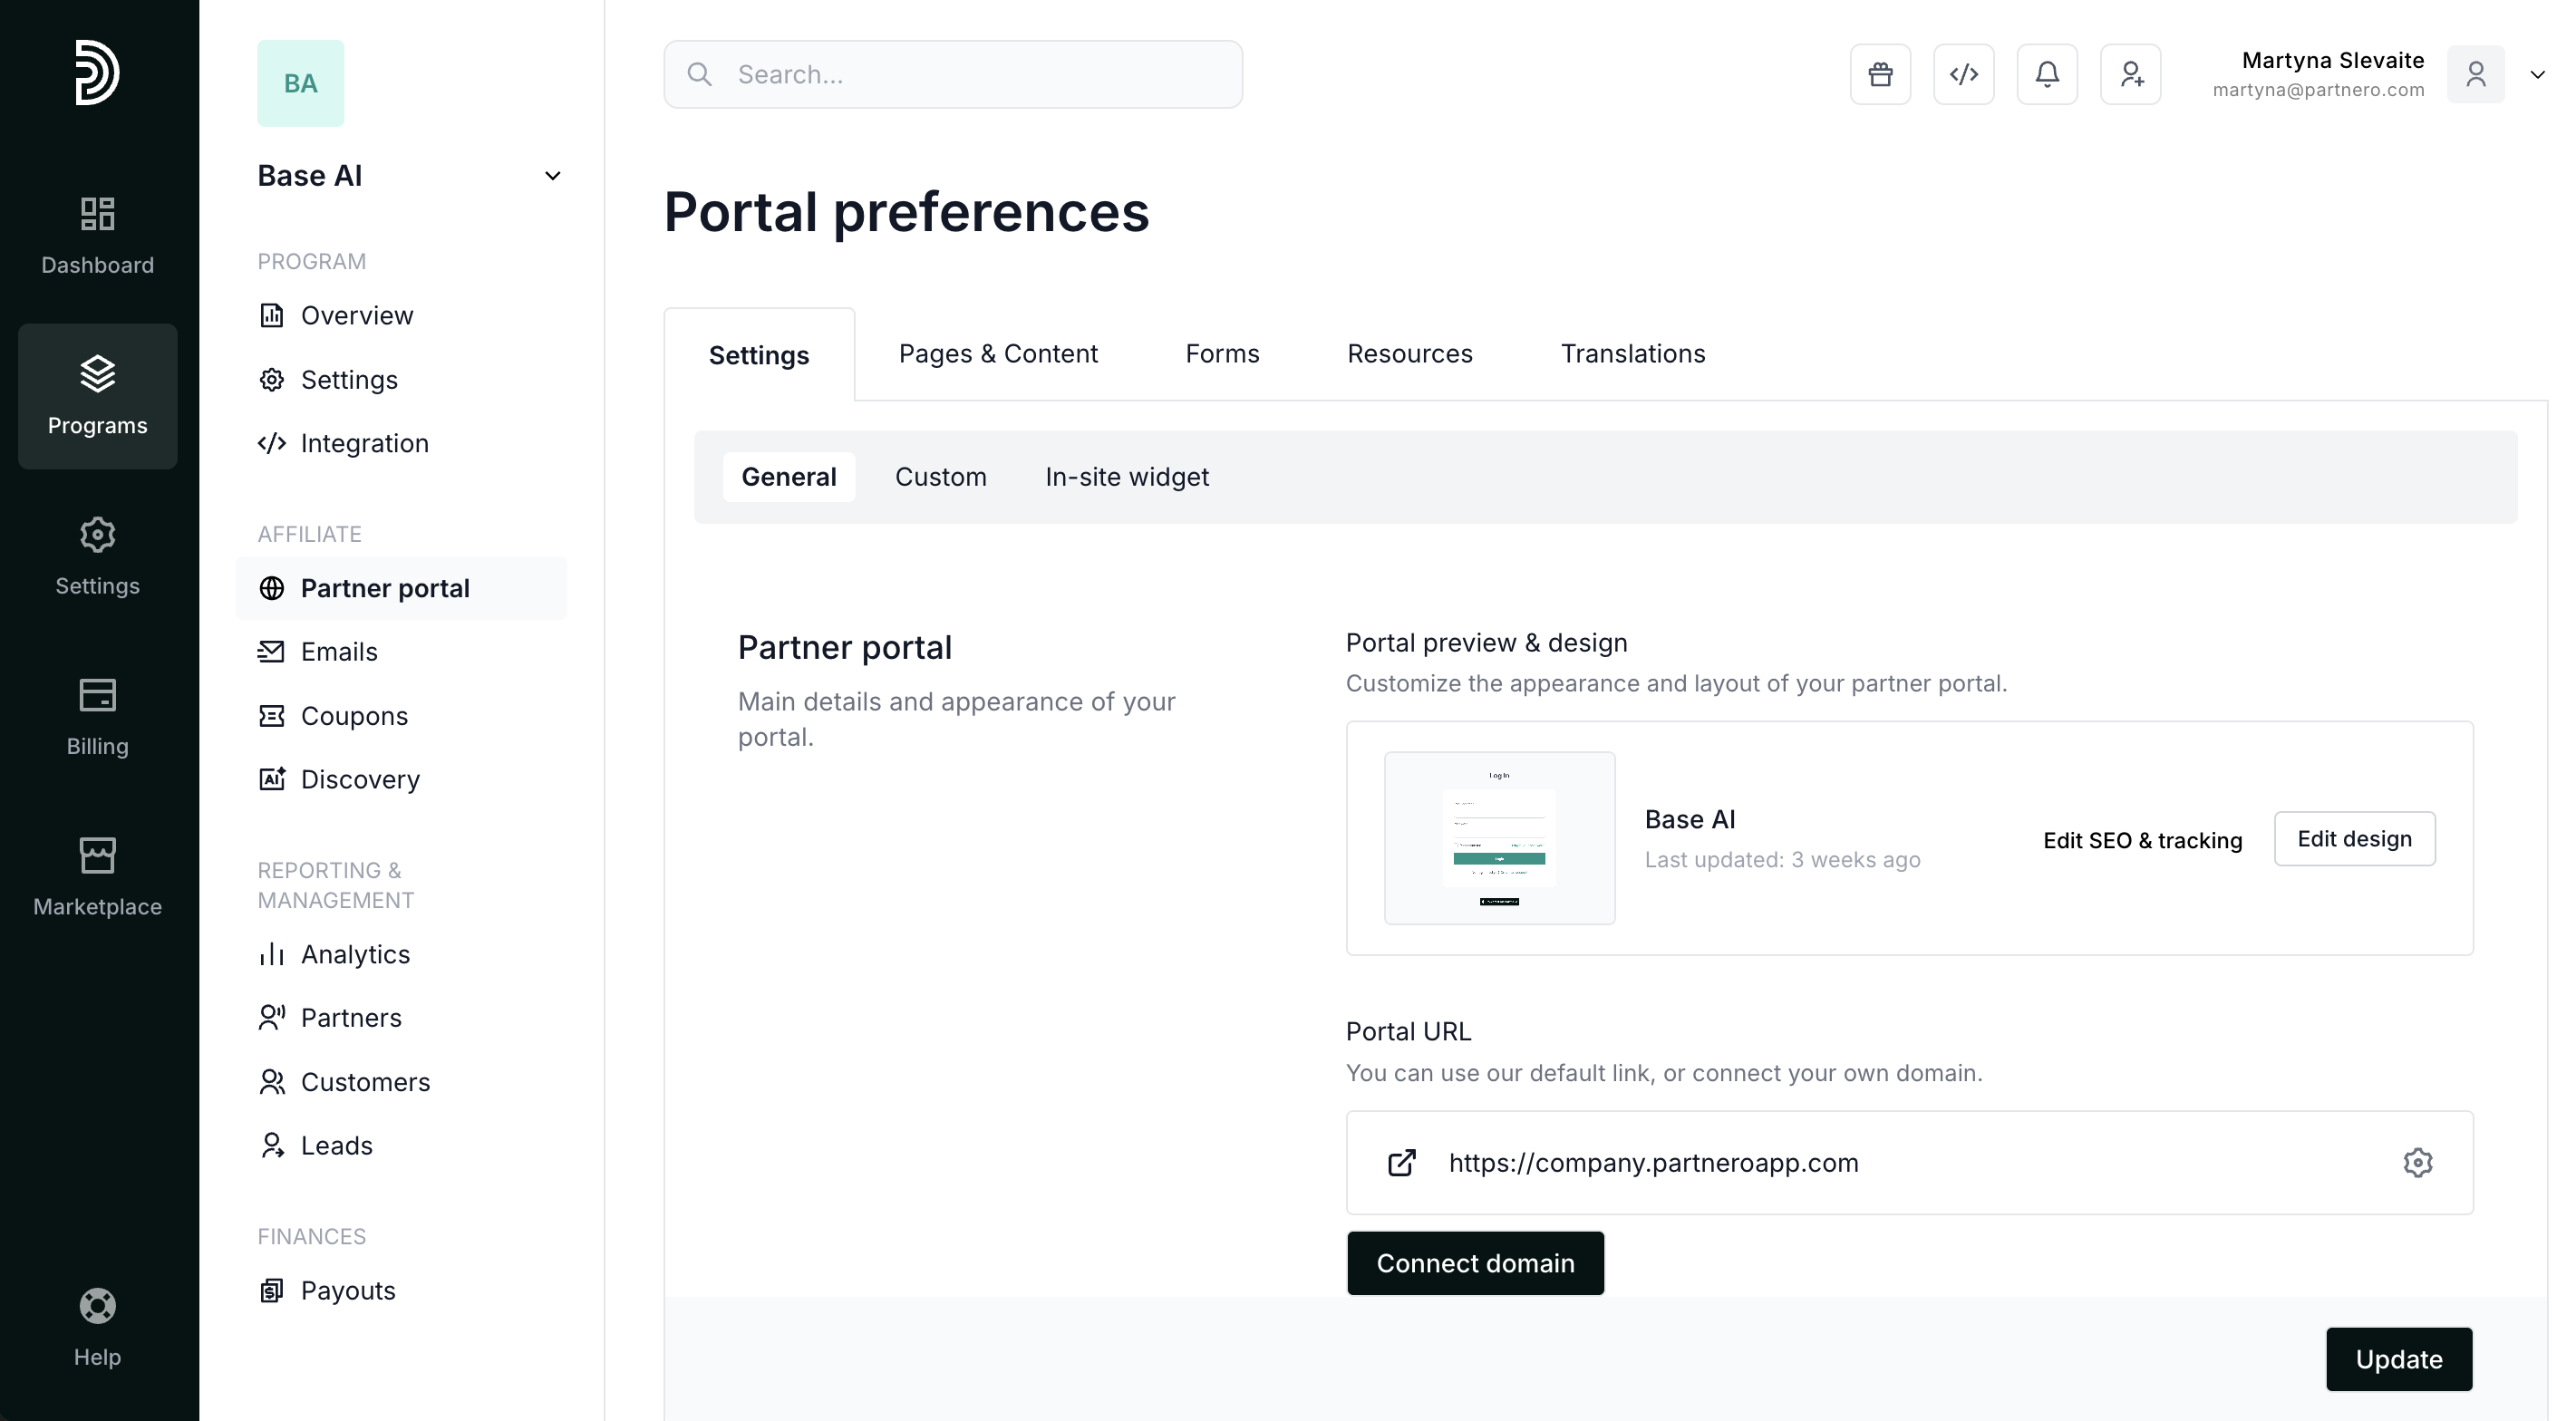Switch to Translations tab
Viewport: 2576px width, 1421px height.
(x=1632, y=354)
